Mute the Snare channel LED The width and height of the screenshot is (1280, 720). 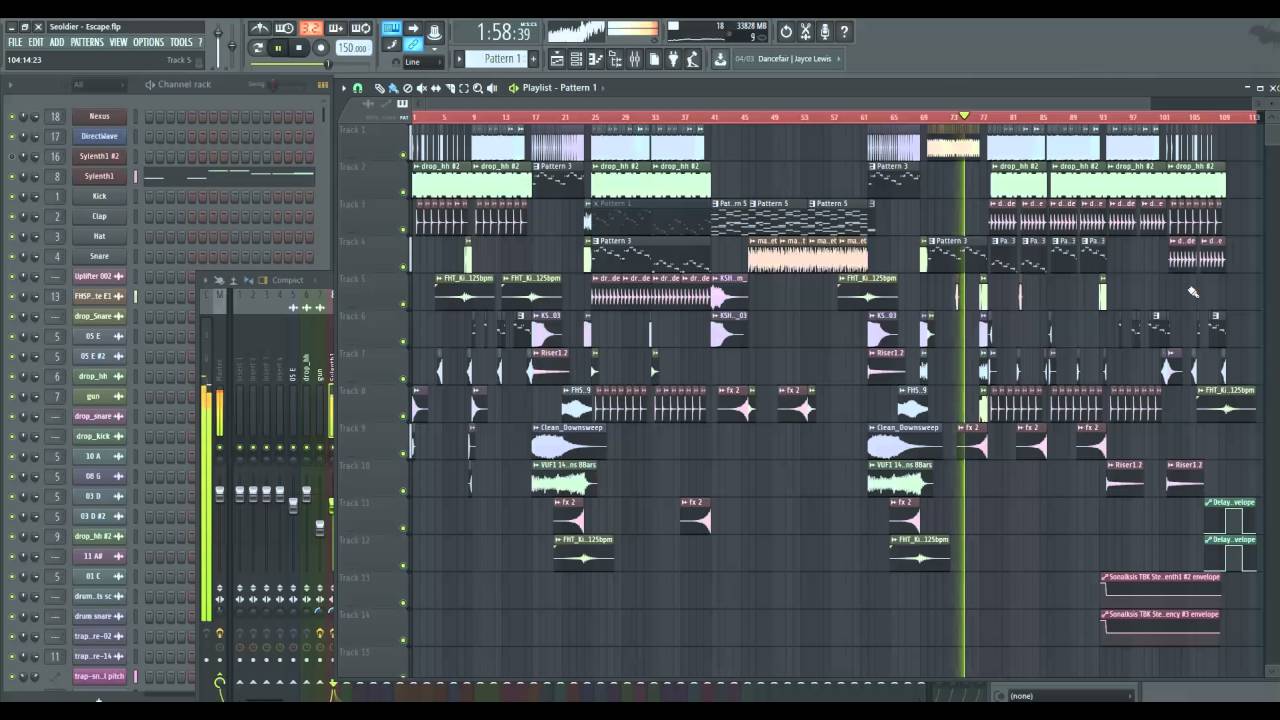click(x=12, y=256)
